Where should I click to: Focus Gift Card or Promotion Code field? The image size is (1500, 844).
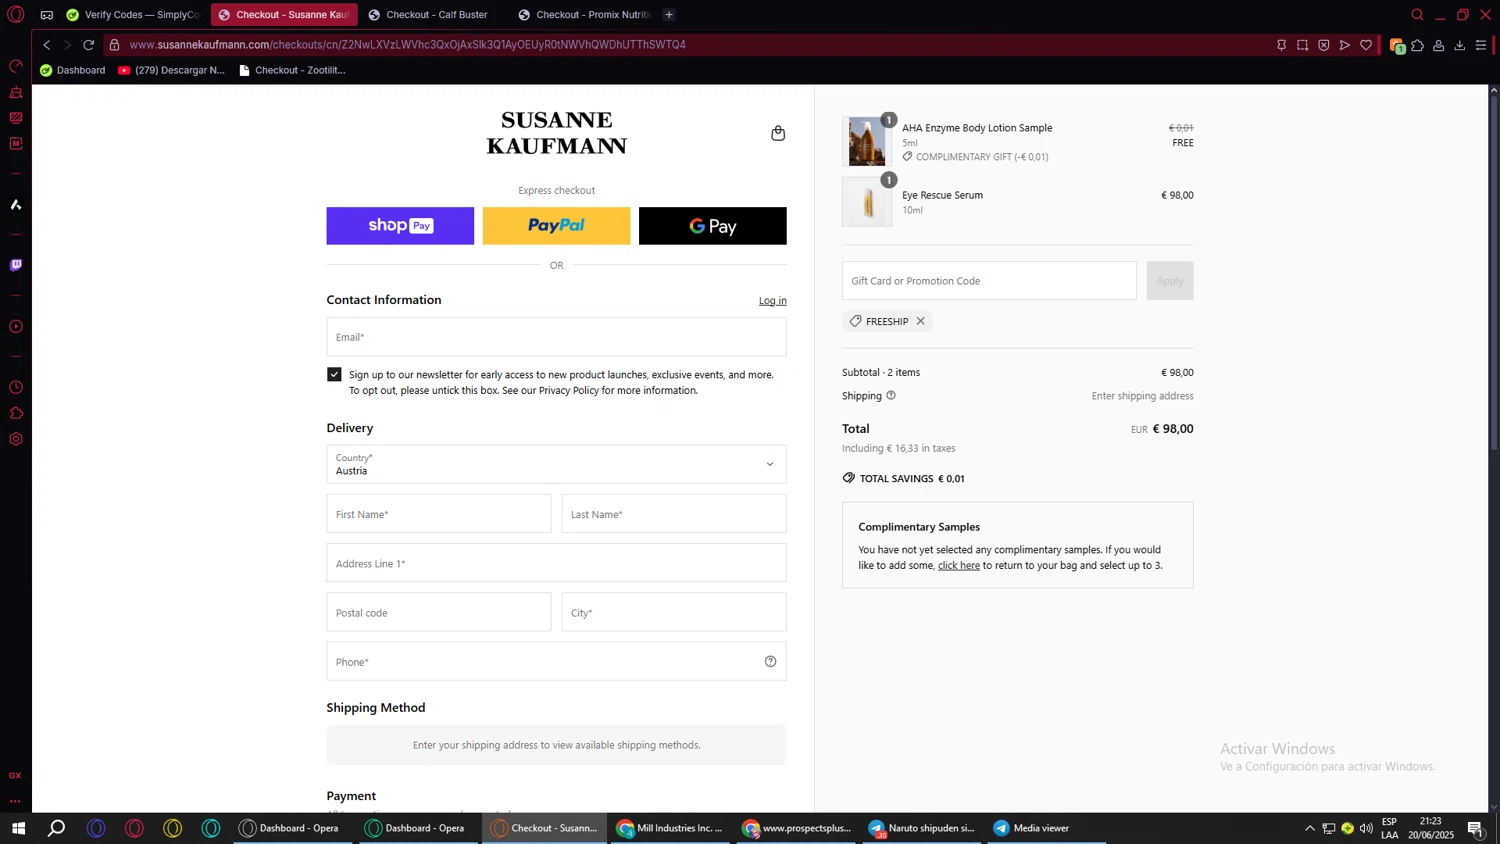click(989, 281)
